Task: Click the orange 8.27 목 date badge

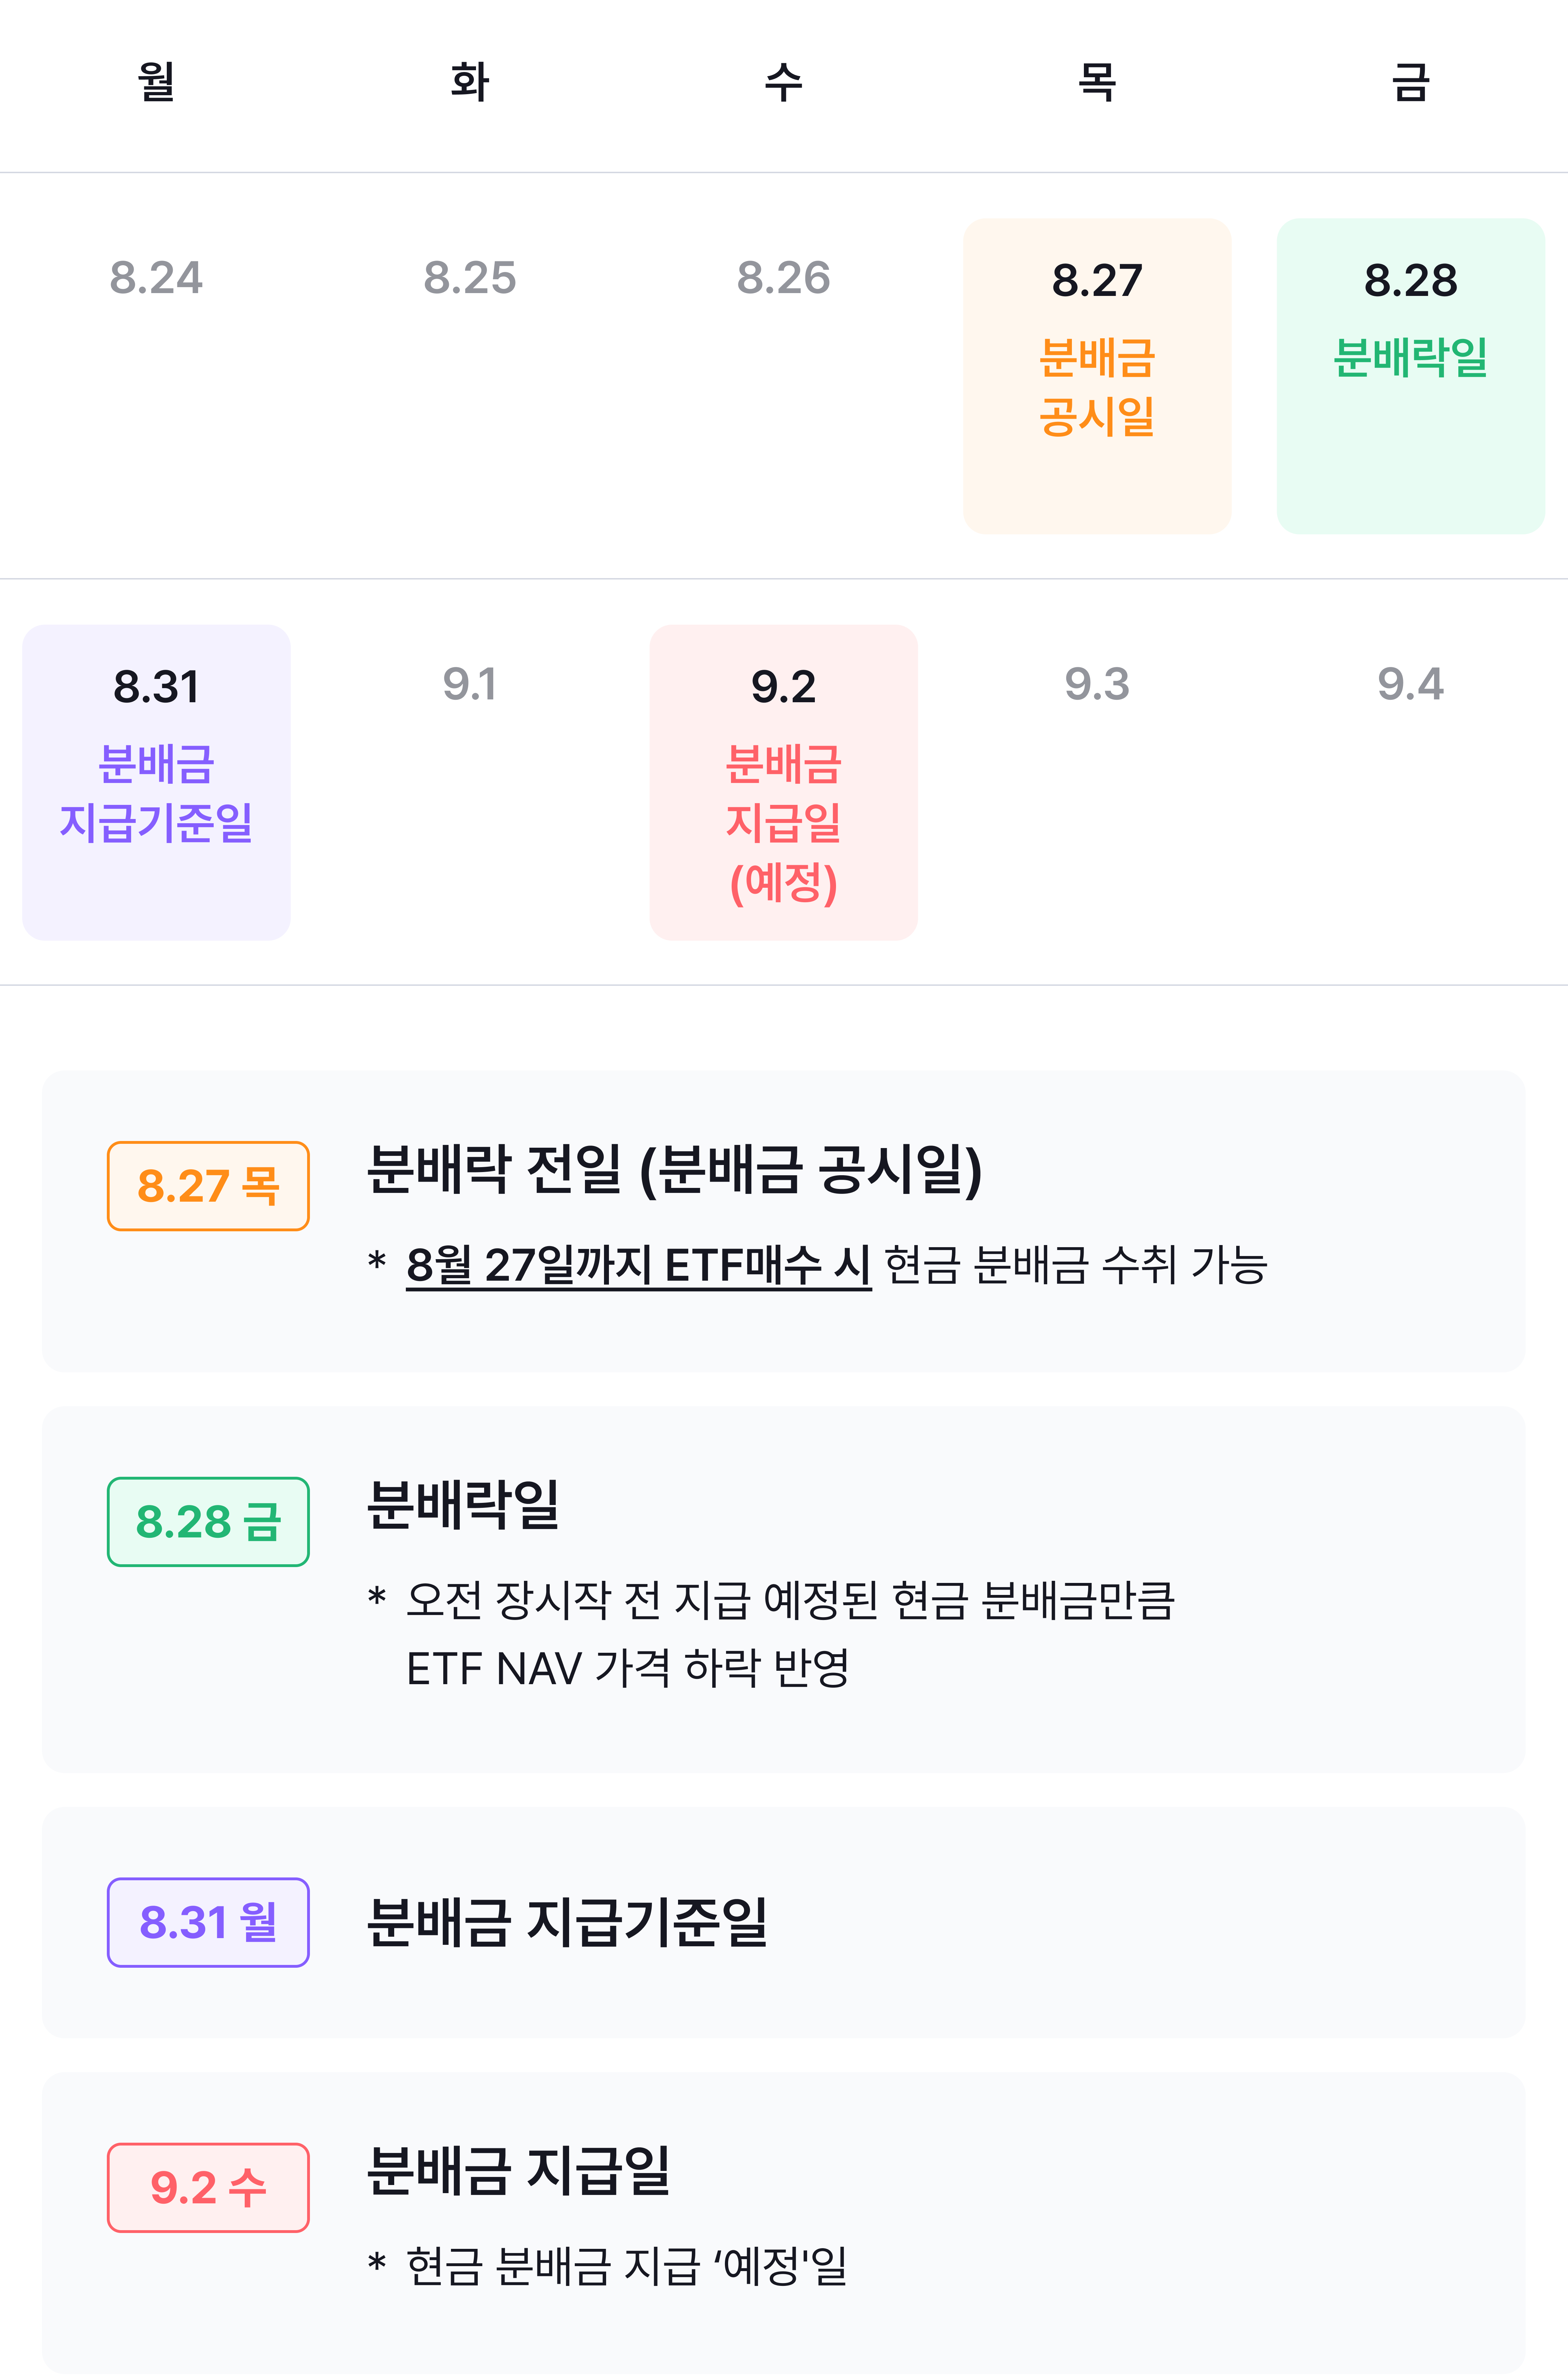Action: tap(208, 1186)
